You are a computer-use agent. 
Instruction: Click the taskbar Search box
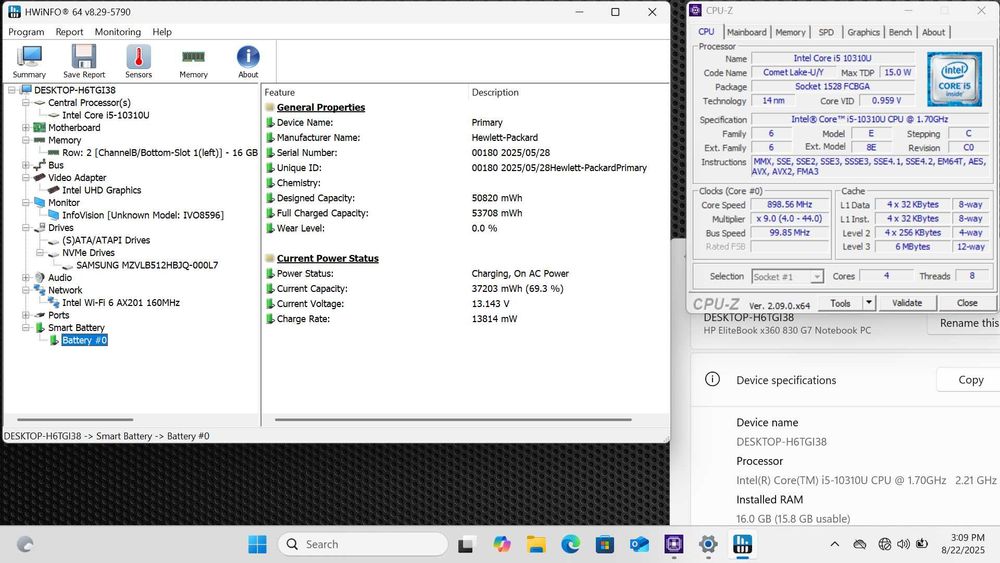[363, 545]
